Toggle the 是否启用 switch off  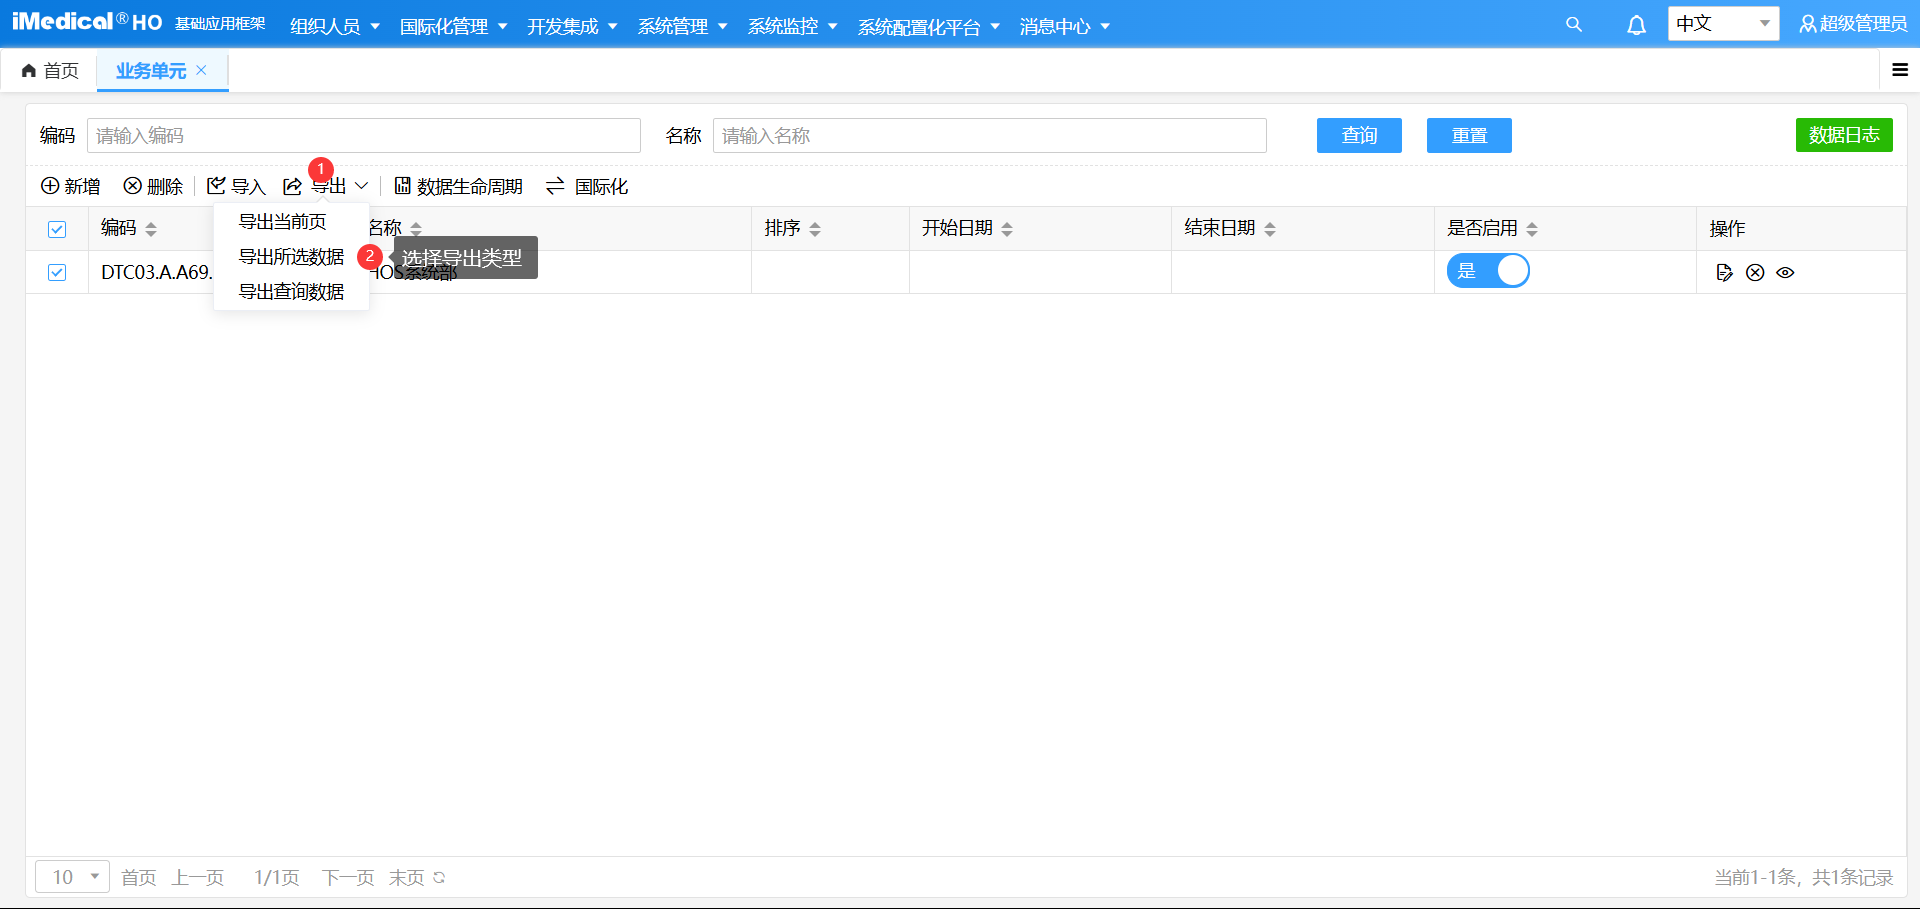tap(1488, 271)
